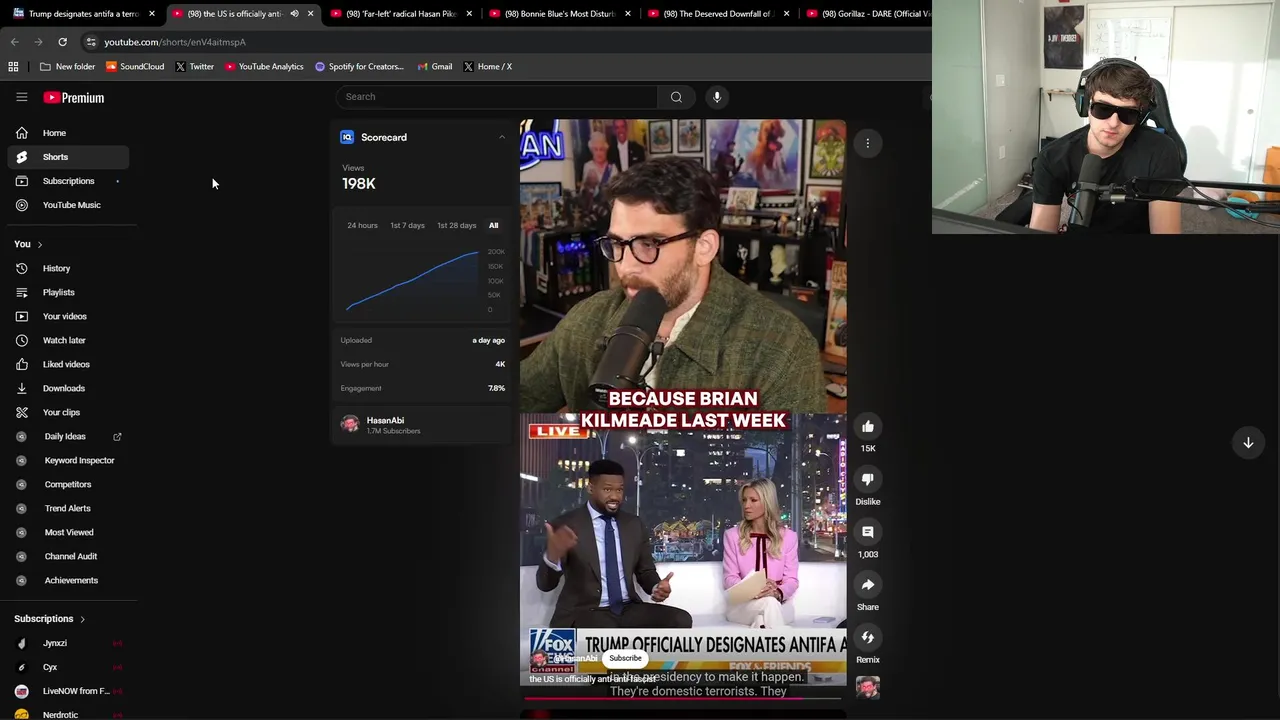This screenshot has height=720, width=1280.
Task: Switch to Bonnie Blue's Most Disturbing tab
Action: click(x=559, y=14)
